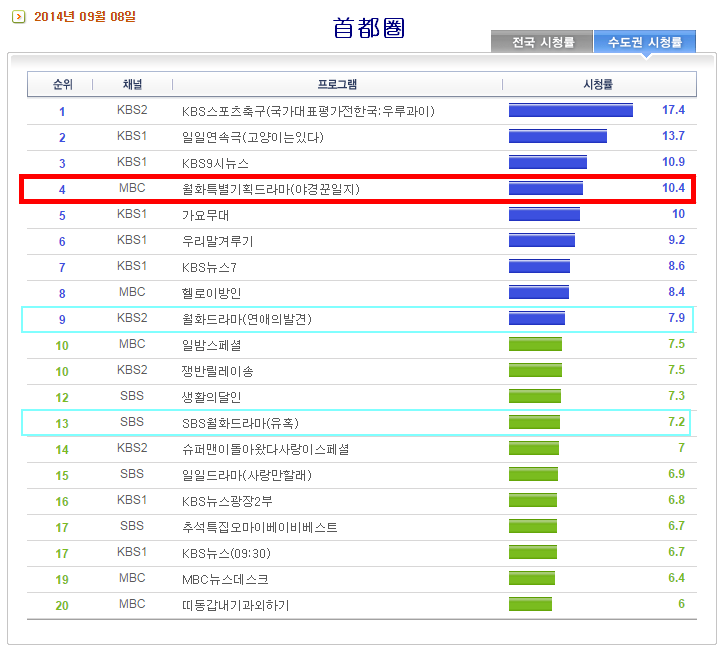
Task: Click the green rating bar for 생활의달인
Action: click(x=535, y=396)
